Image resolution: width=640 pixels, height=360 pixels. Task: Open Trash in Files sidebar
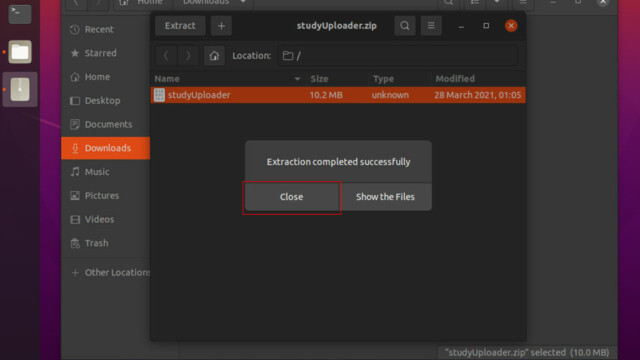106,243
